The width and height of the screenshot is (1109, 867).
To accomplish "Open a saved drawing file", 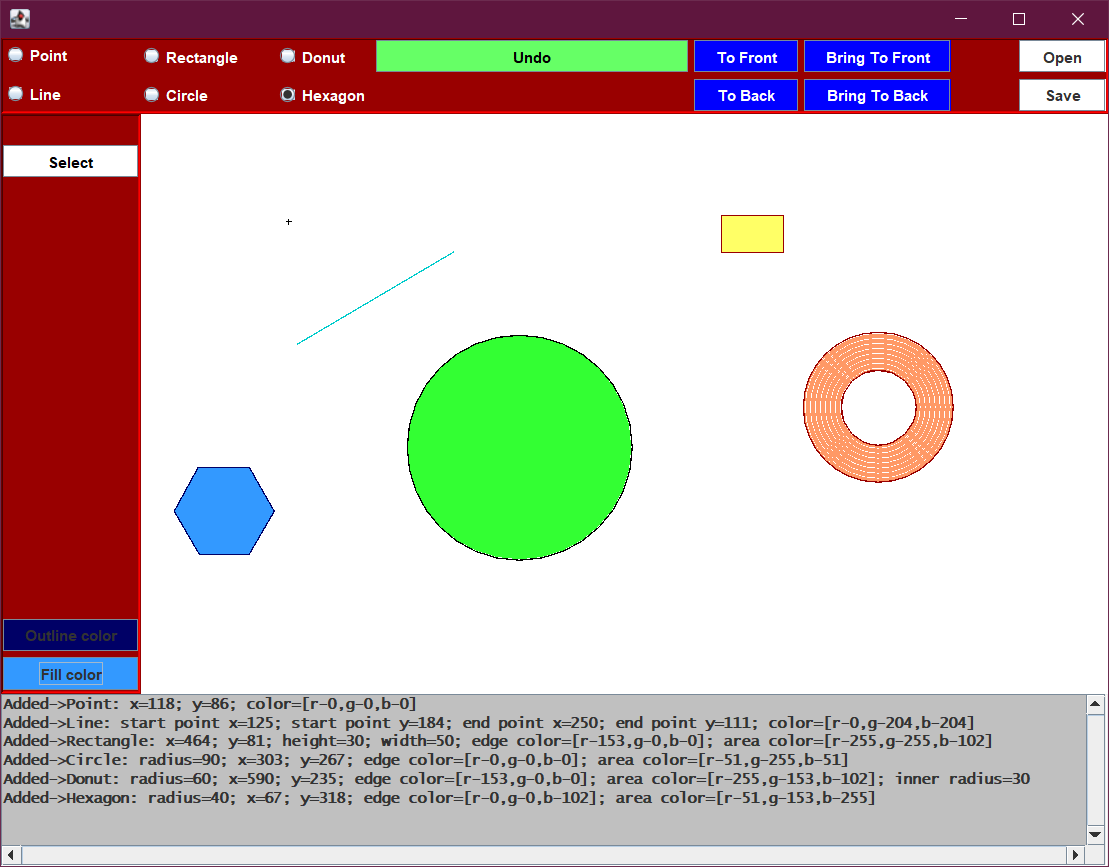I will (x=1062, y=57).
